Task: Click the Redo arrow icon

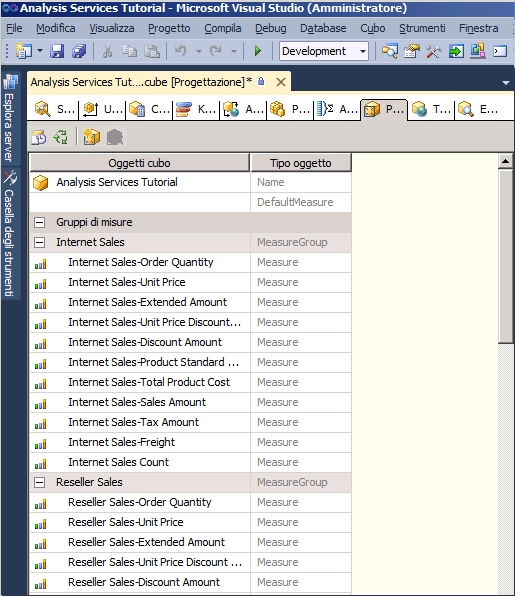Action: 216,51
